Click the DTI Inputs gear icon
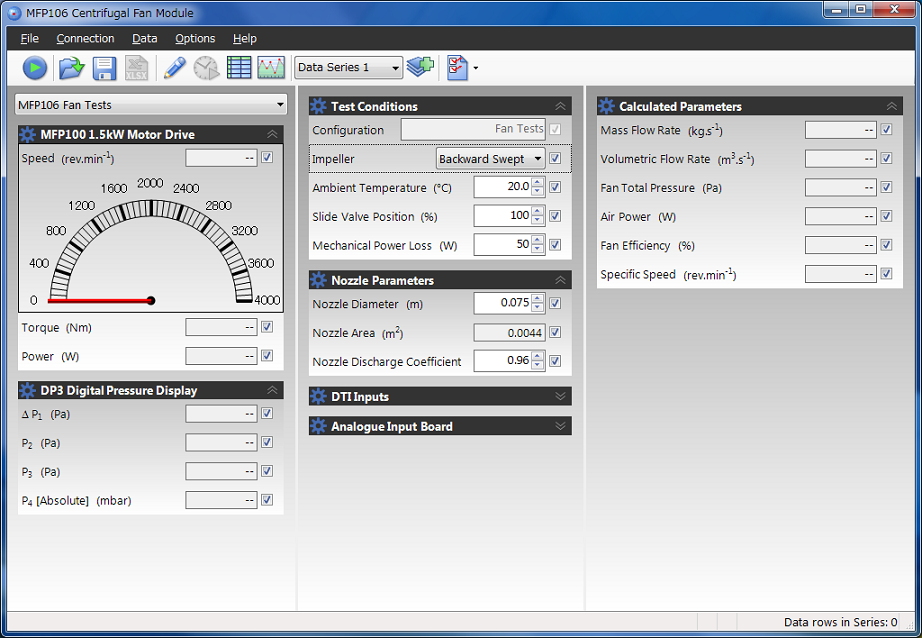Image resolution: width=922 pixels, height=638 pixels. point(318,397)
